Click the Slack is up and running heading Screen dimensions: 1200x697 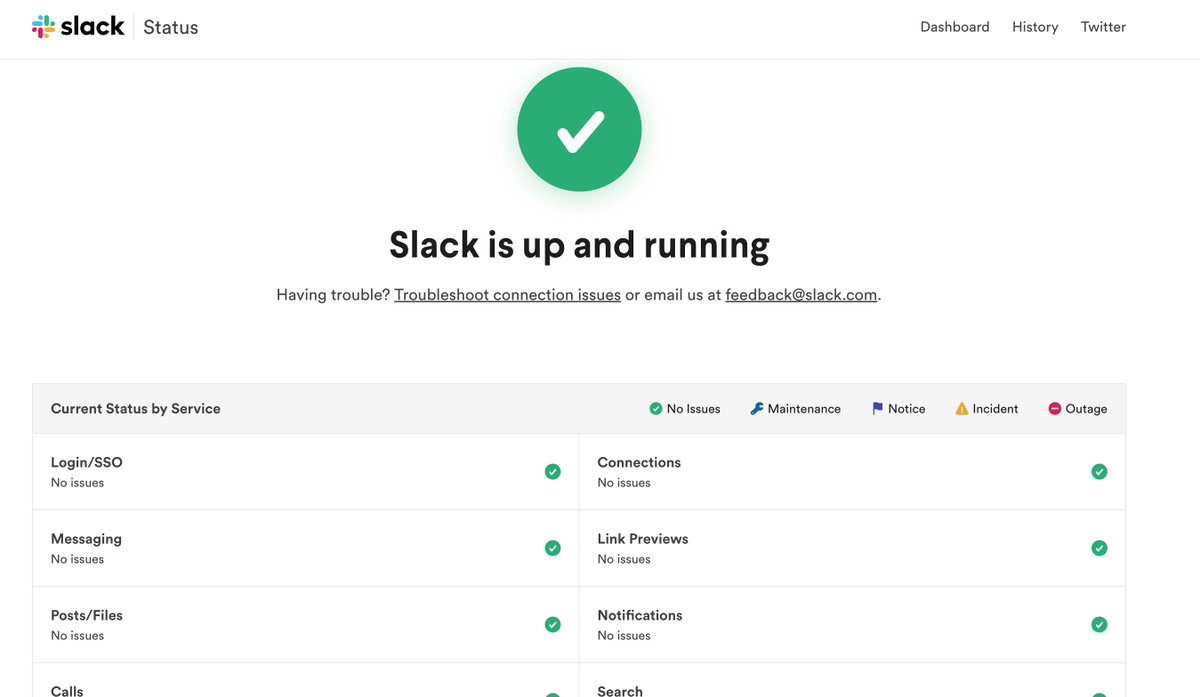(579, 245)
